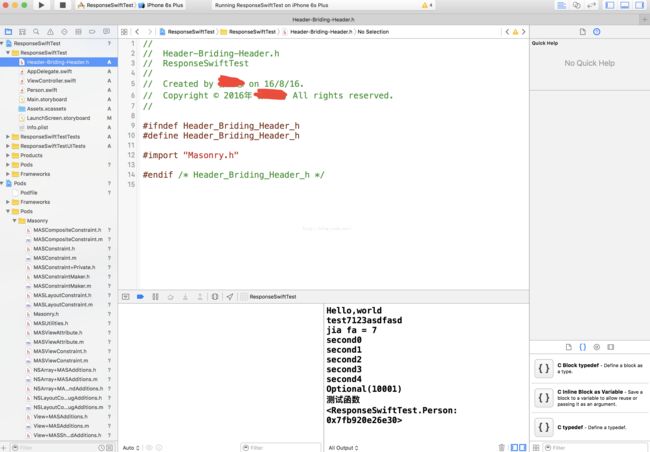Screen dimensions: 650x452
Task: Open the Test navigator tab
Action: click(x=64, y=32)
